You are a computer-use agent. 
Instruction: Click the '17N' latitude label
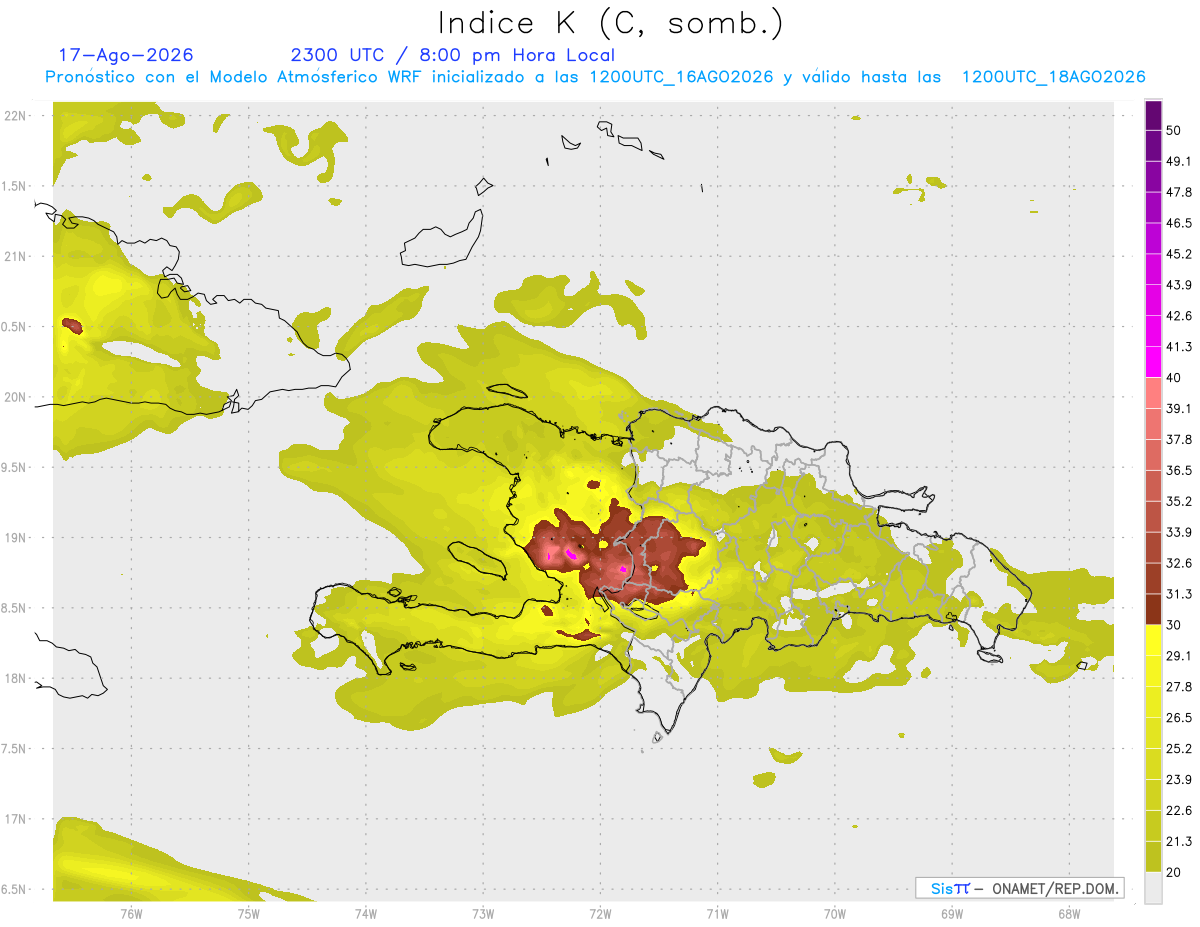16,819
